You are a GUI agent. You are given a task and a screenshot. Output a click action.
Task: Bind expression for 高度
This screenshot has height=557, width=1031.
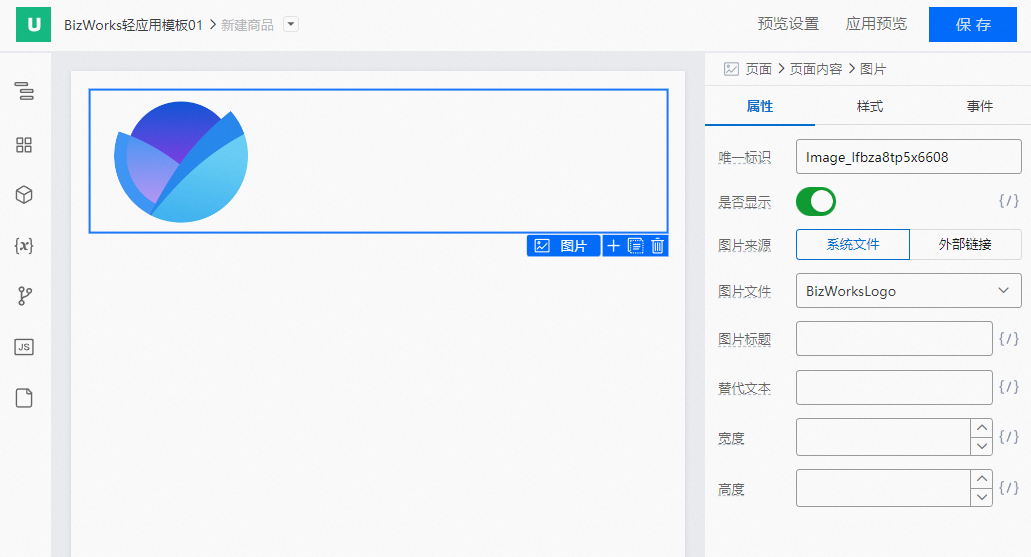pos(1009,487)
